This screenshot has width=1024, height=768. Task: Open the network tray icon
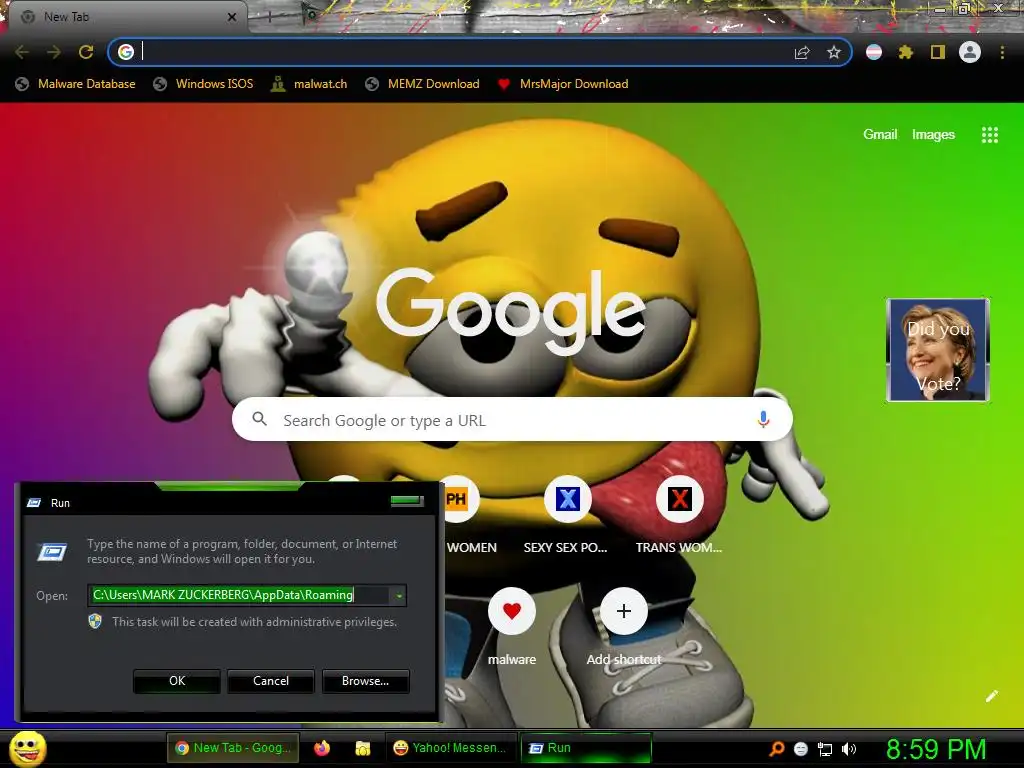[825, 749]
